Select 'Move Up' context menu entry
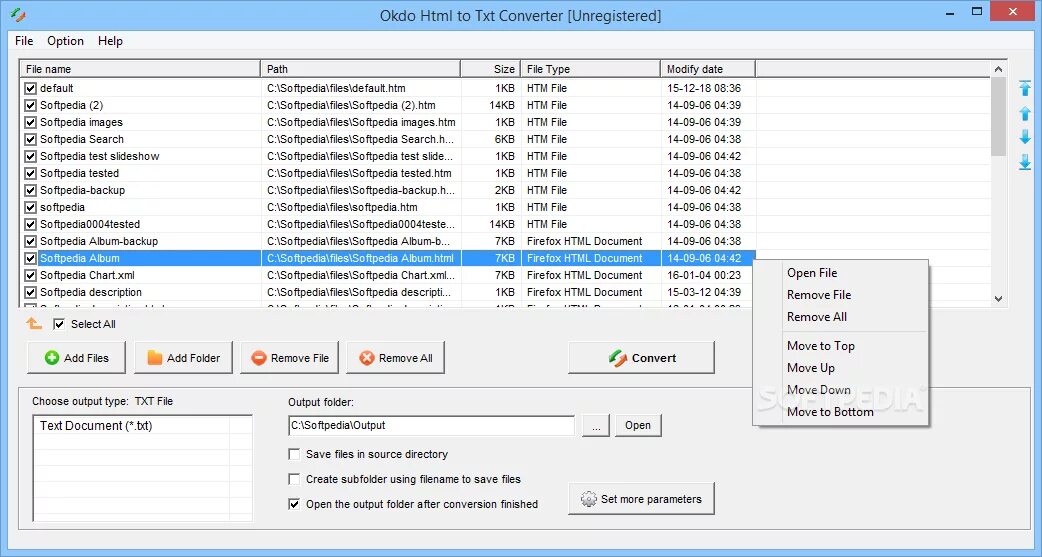 840,368
